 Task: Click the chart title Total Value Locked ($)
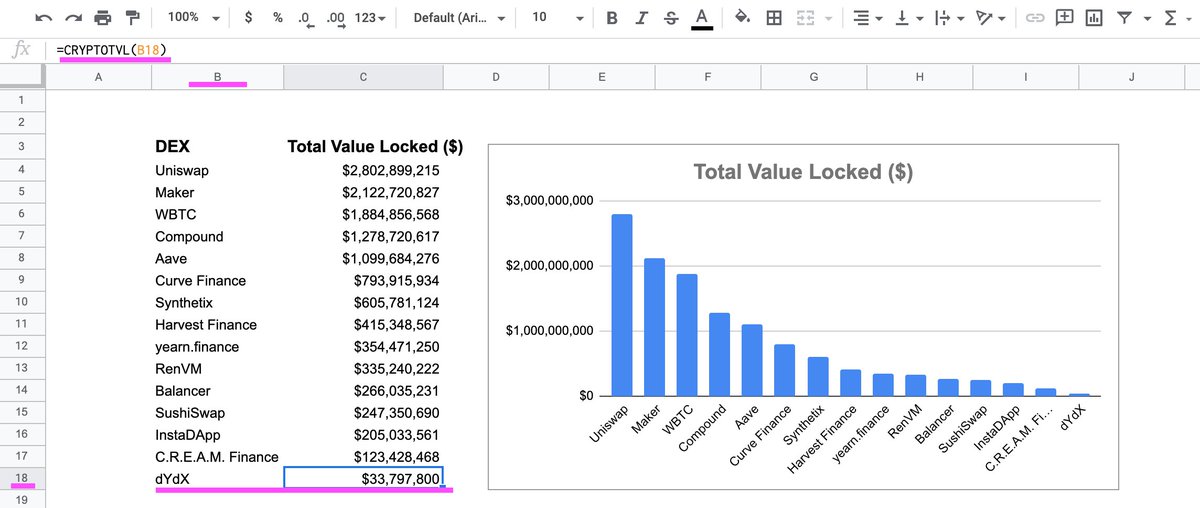[x=803, y=172]
